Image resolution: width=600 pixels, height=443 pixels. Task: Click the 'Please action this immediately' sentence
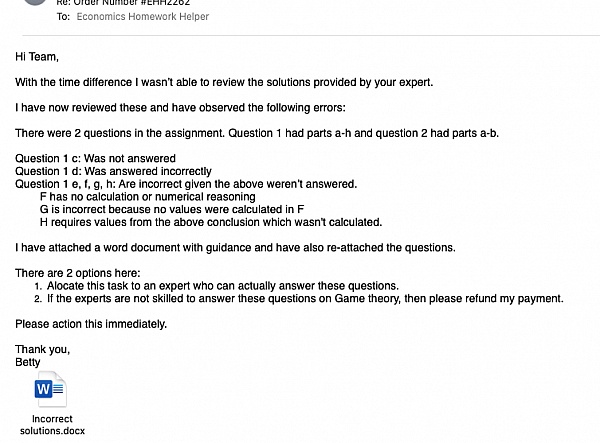point(91,324)
